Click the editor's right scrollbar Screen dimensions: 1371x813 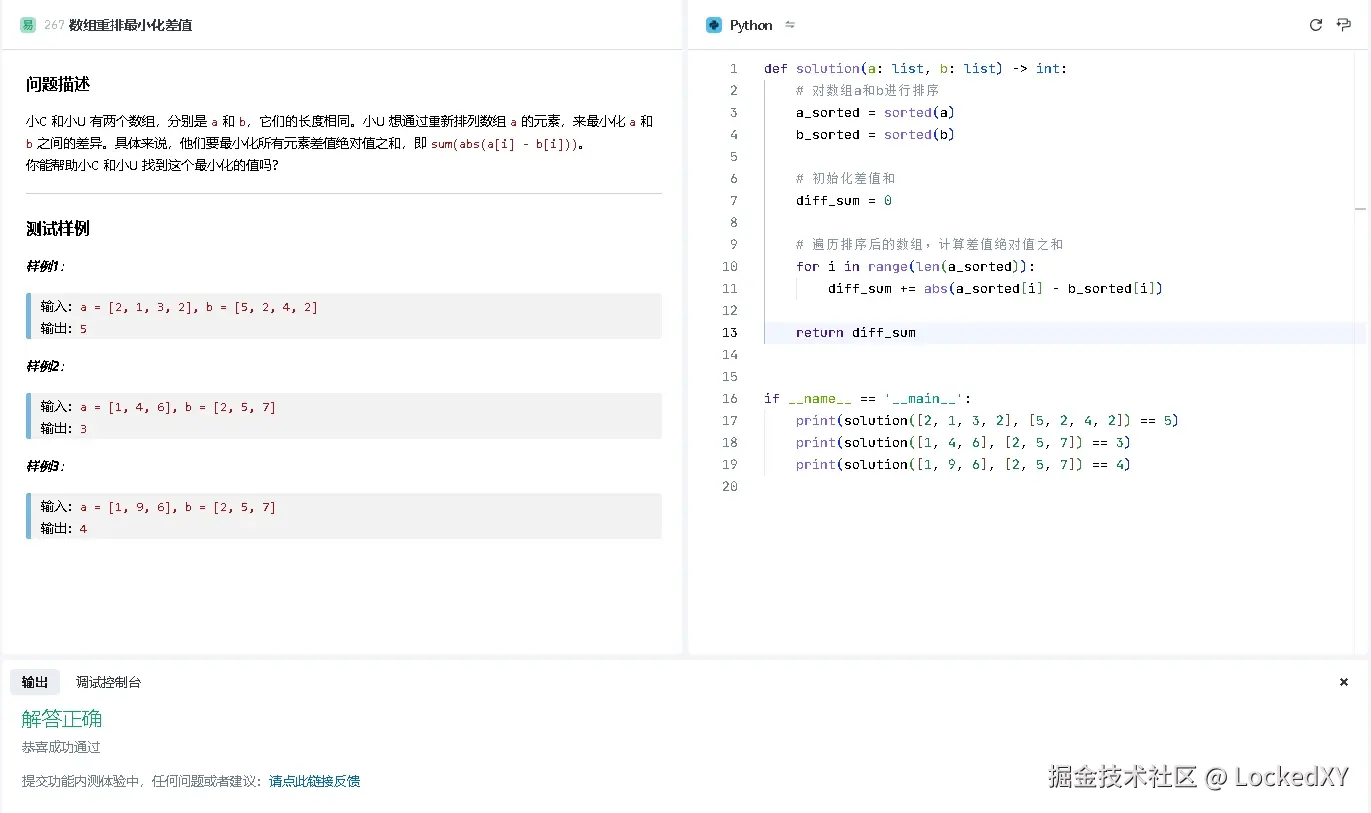[x=1362, y=210]
